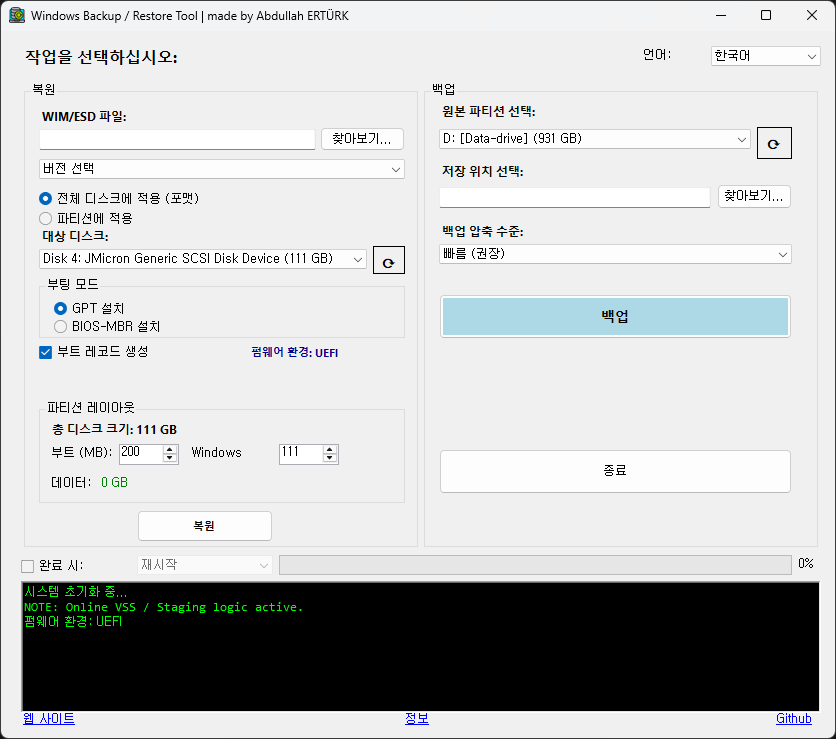The height and width of the screenshot is (739, 836).
Task: Click the blue 펌웨어 환경: UEFI label
Action: point(295,352)
